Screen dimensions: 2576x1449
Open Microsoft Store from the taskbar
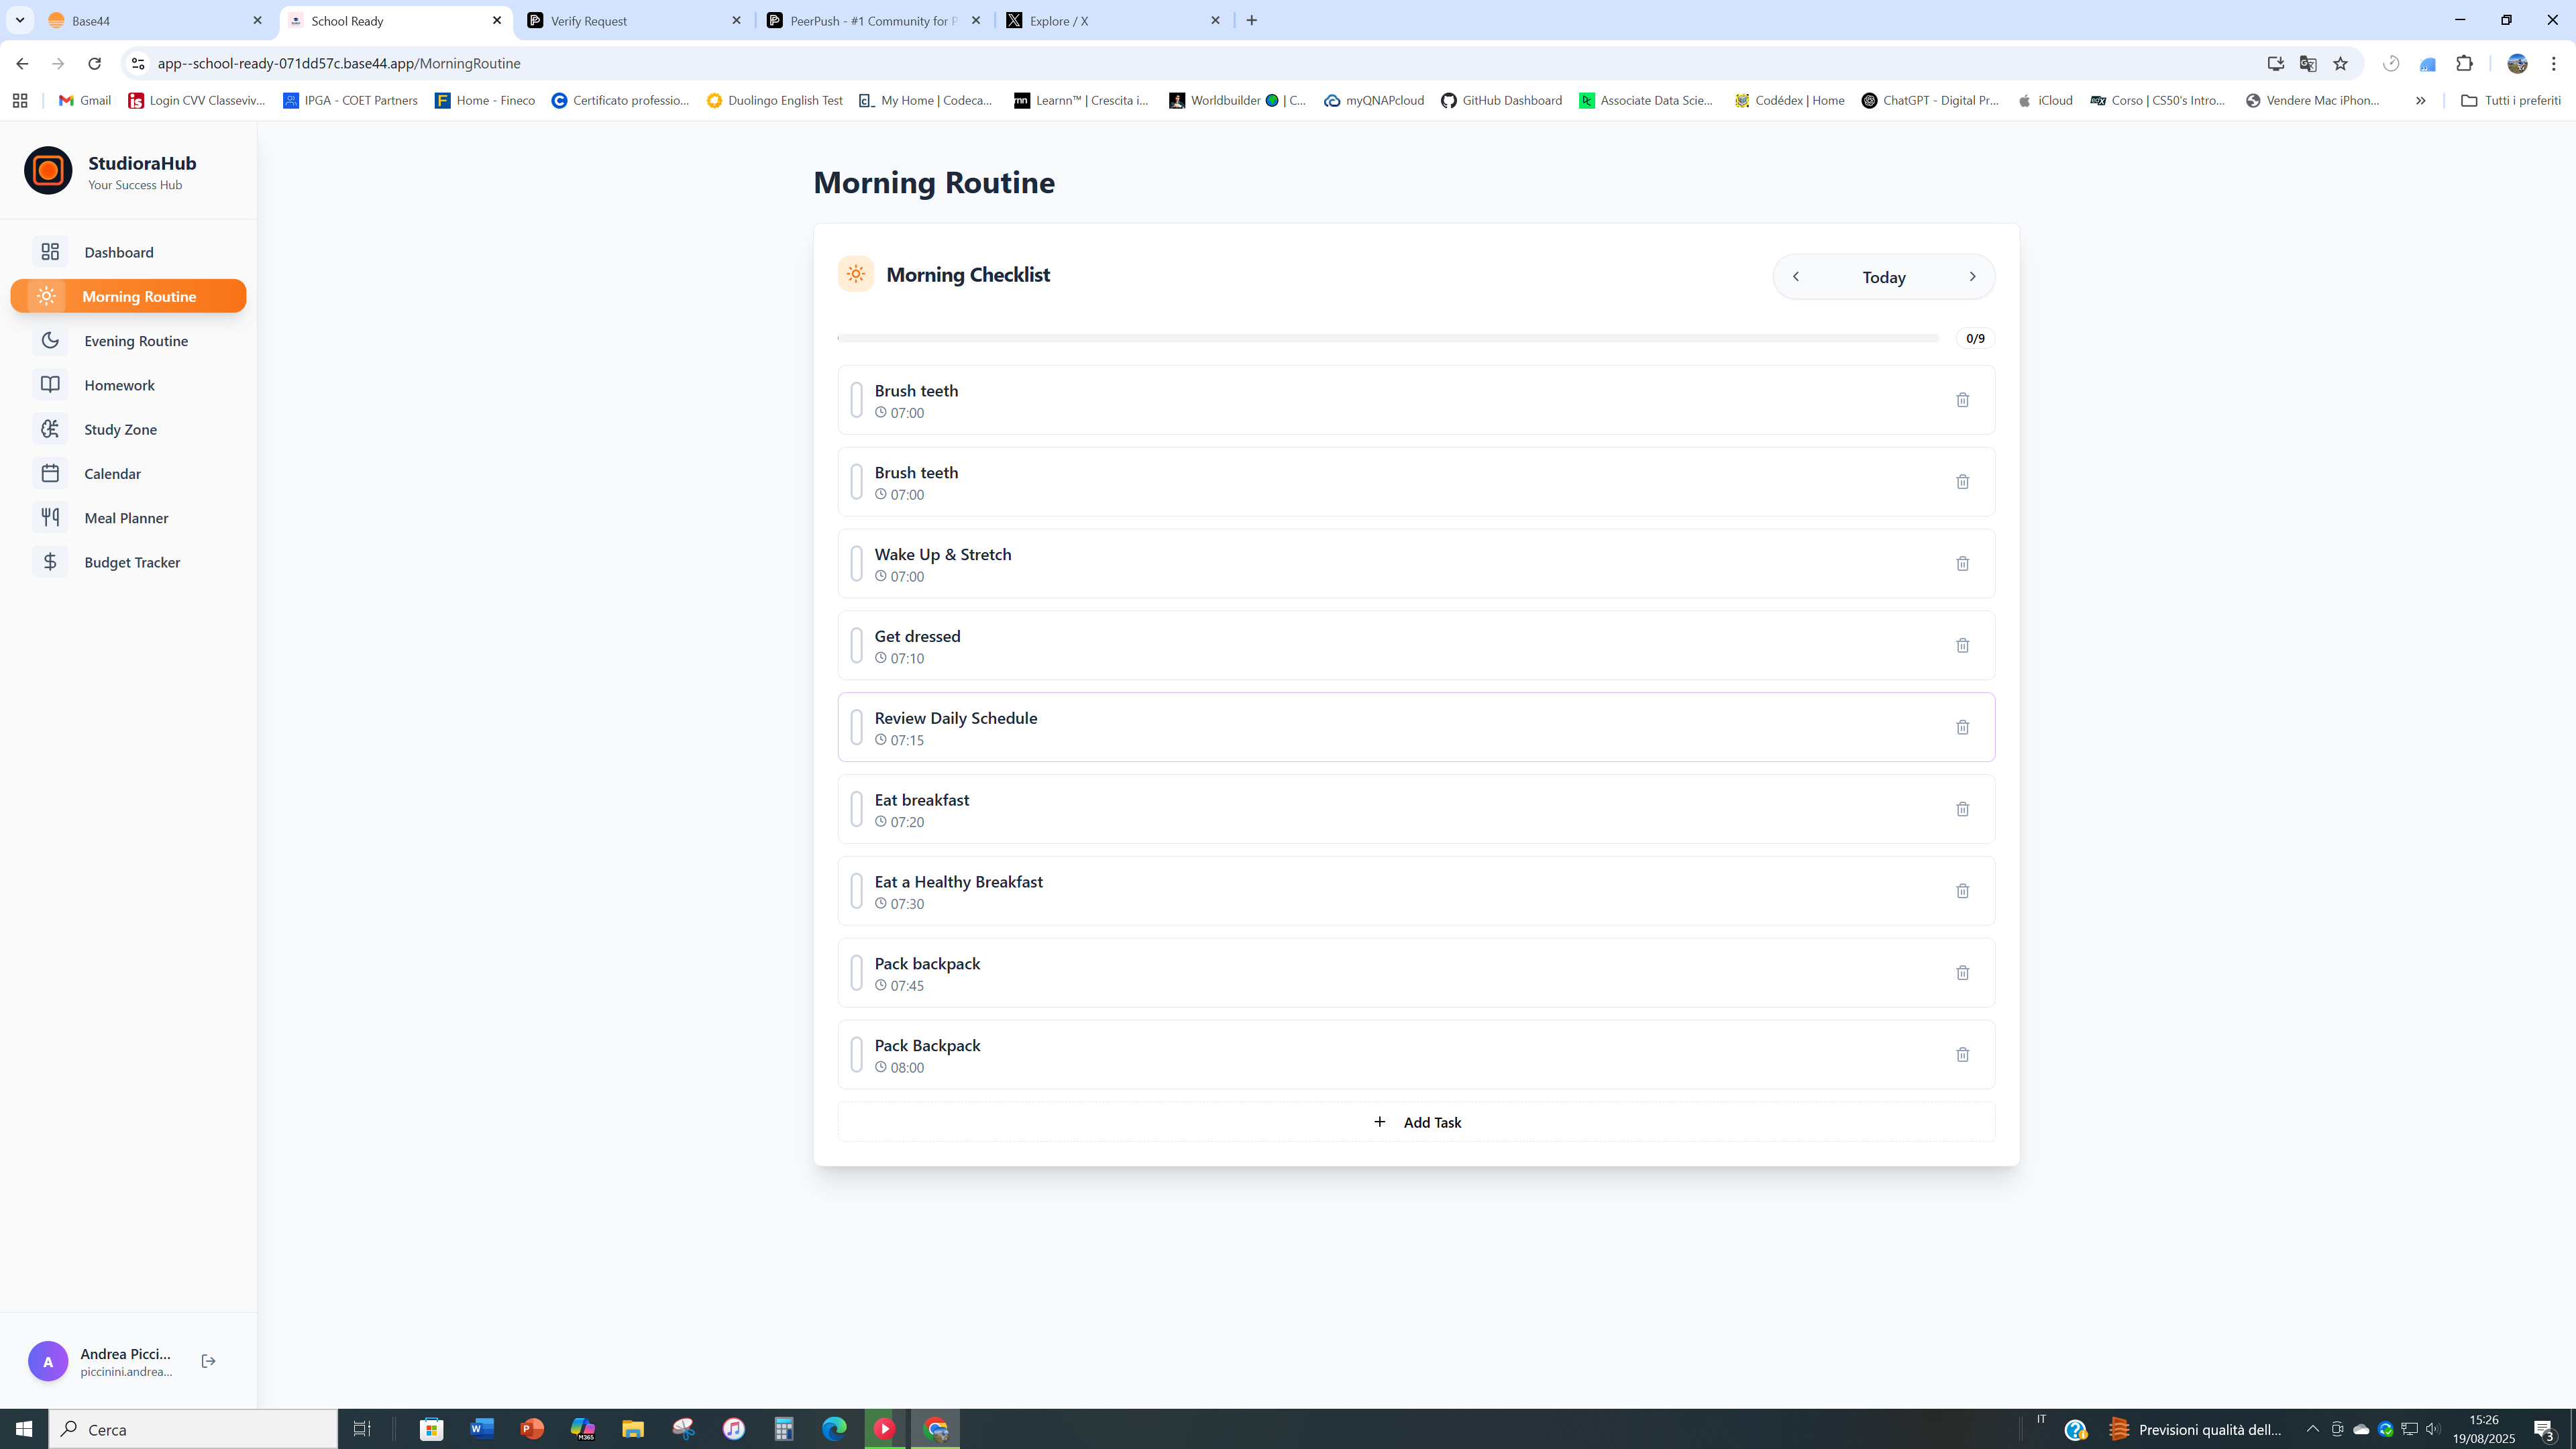tap(431, 1429)
